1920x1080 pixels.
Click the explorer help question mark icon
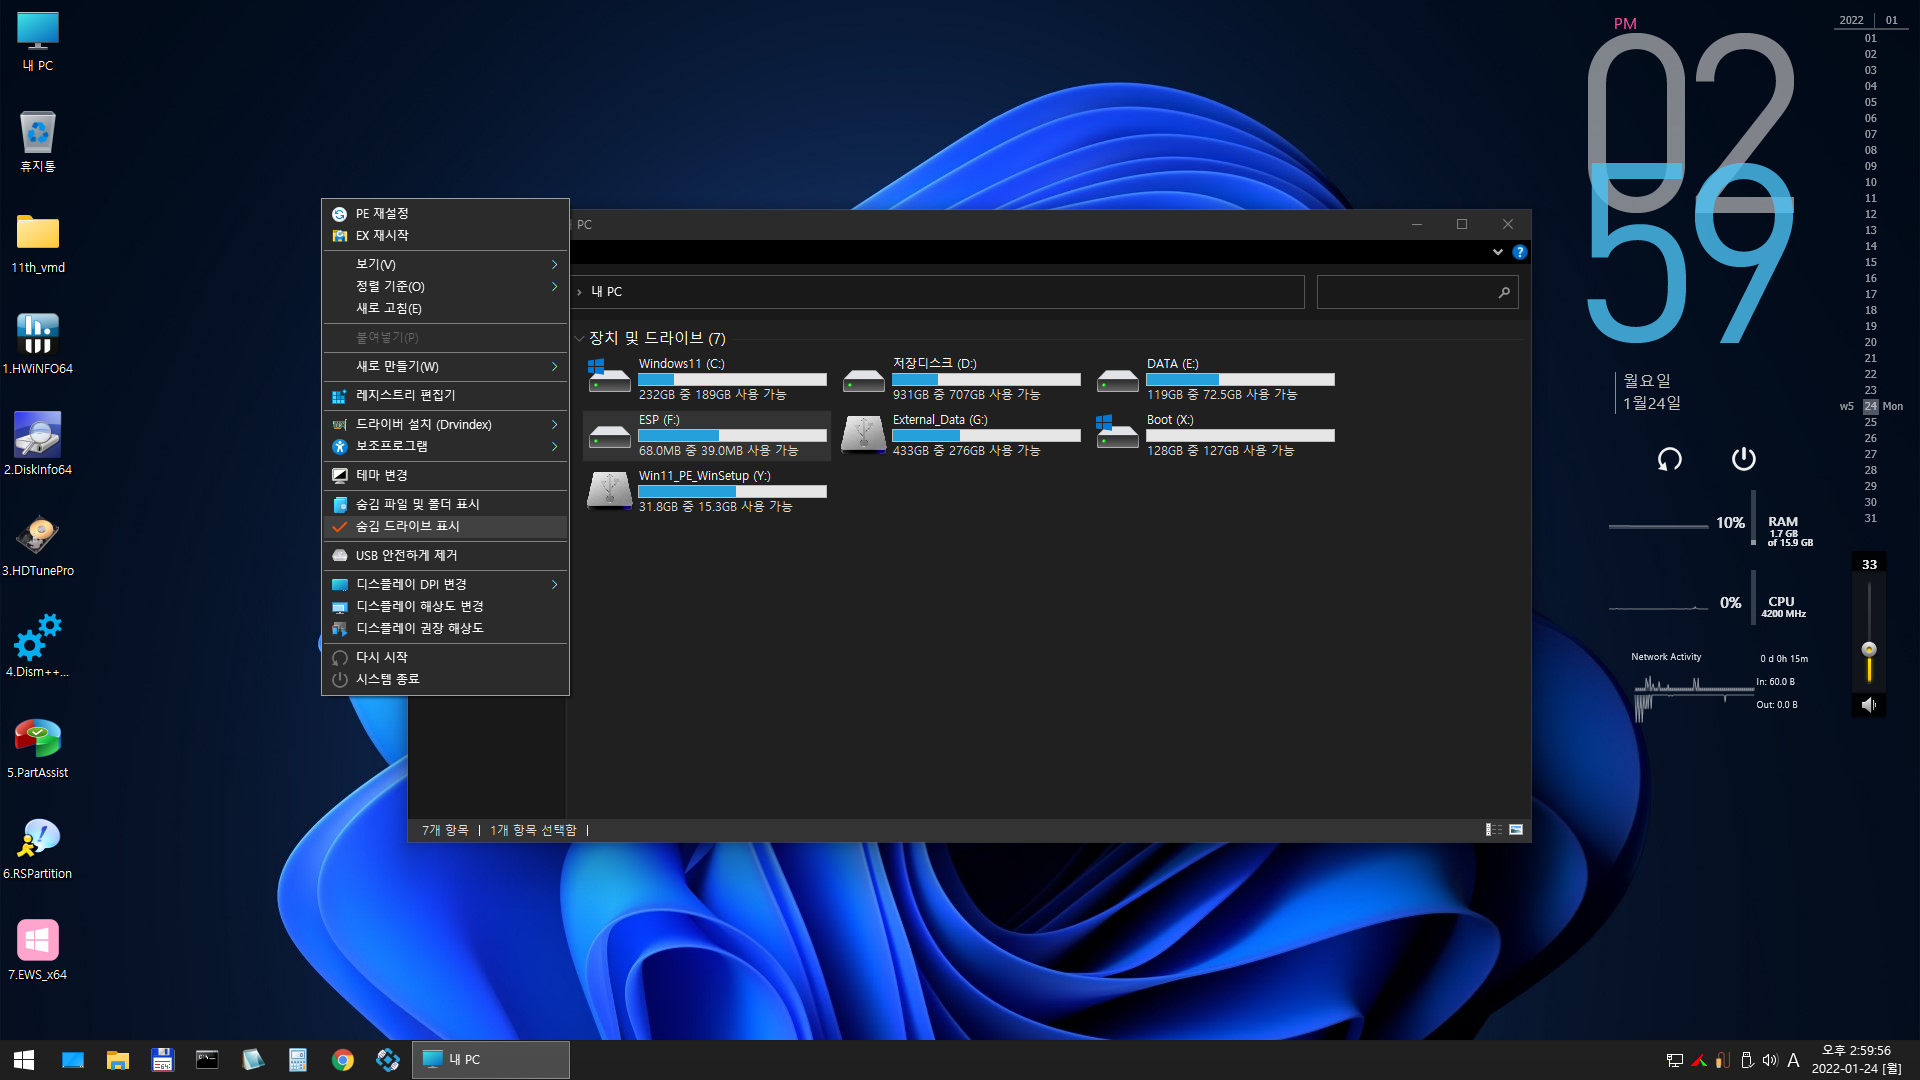(x=1520, y=252)
